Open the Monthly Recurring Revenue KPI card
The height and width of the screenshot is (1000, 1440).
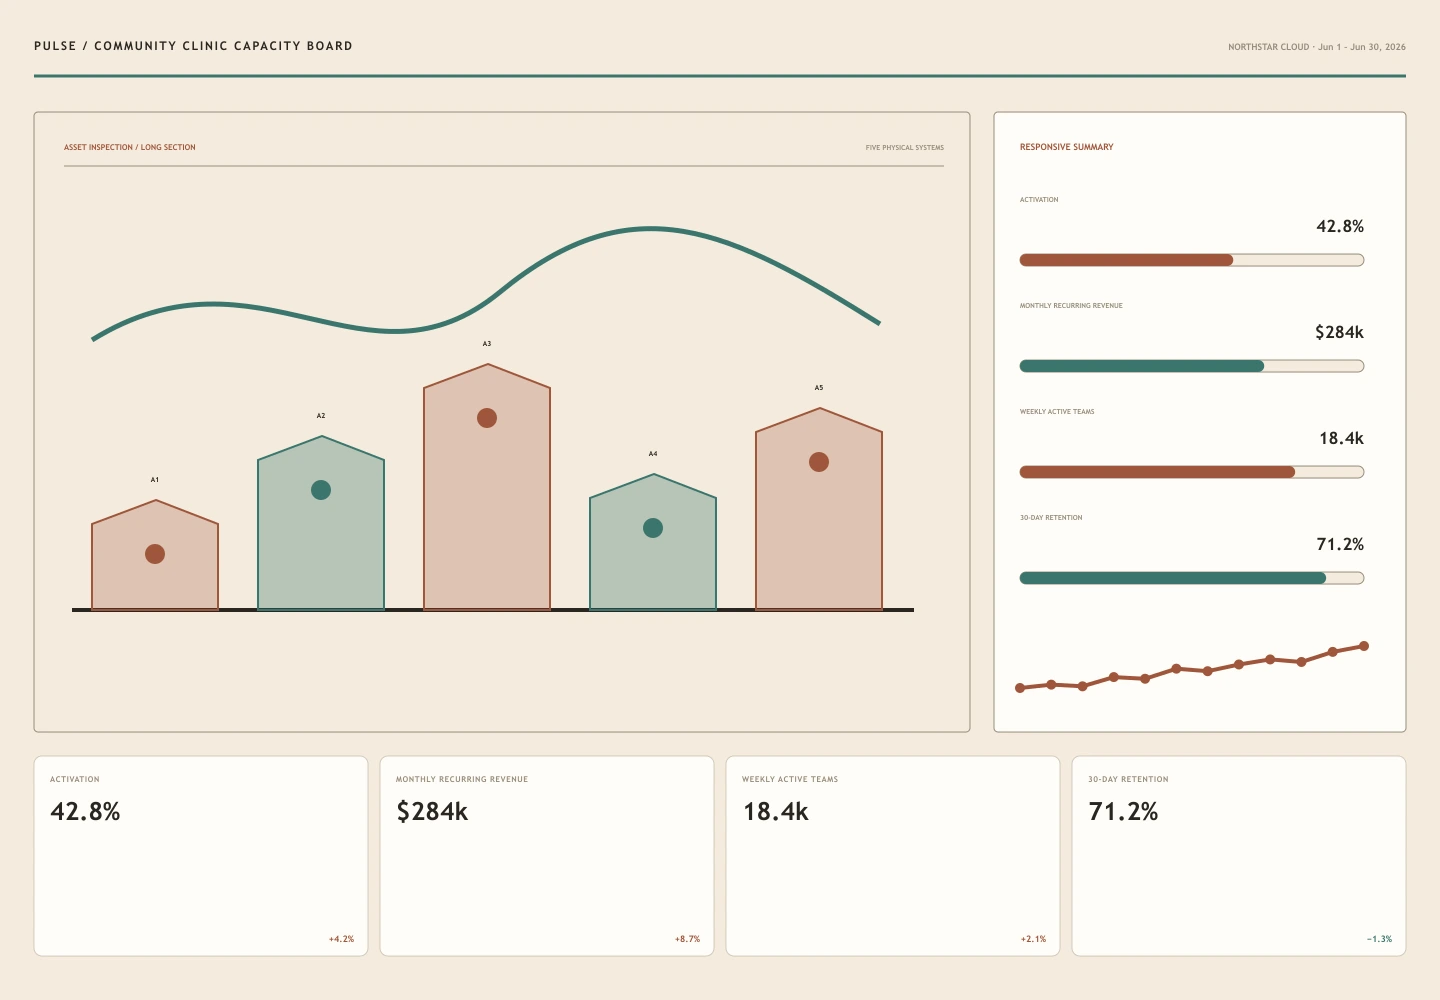point(547,856)
